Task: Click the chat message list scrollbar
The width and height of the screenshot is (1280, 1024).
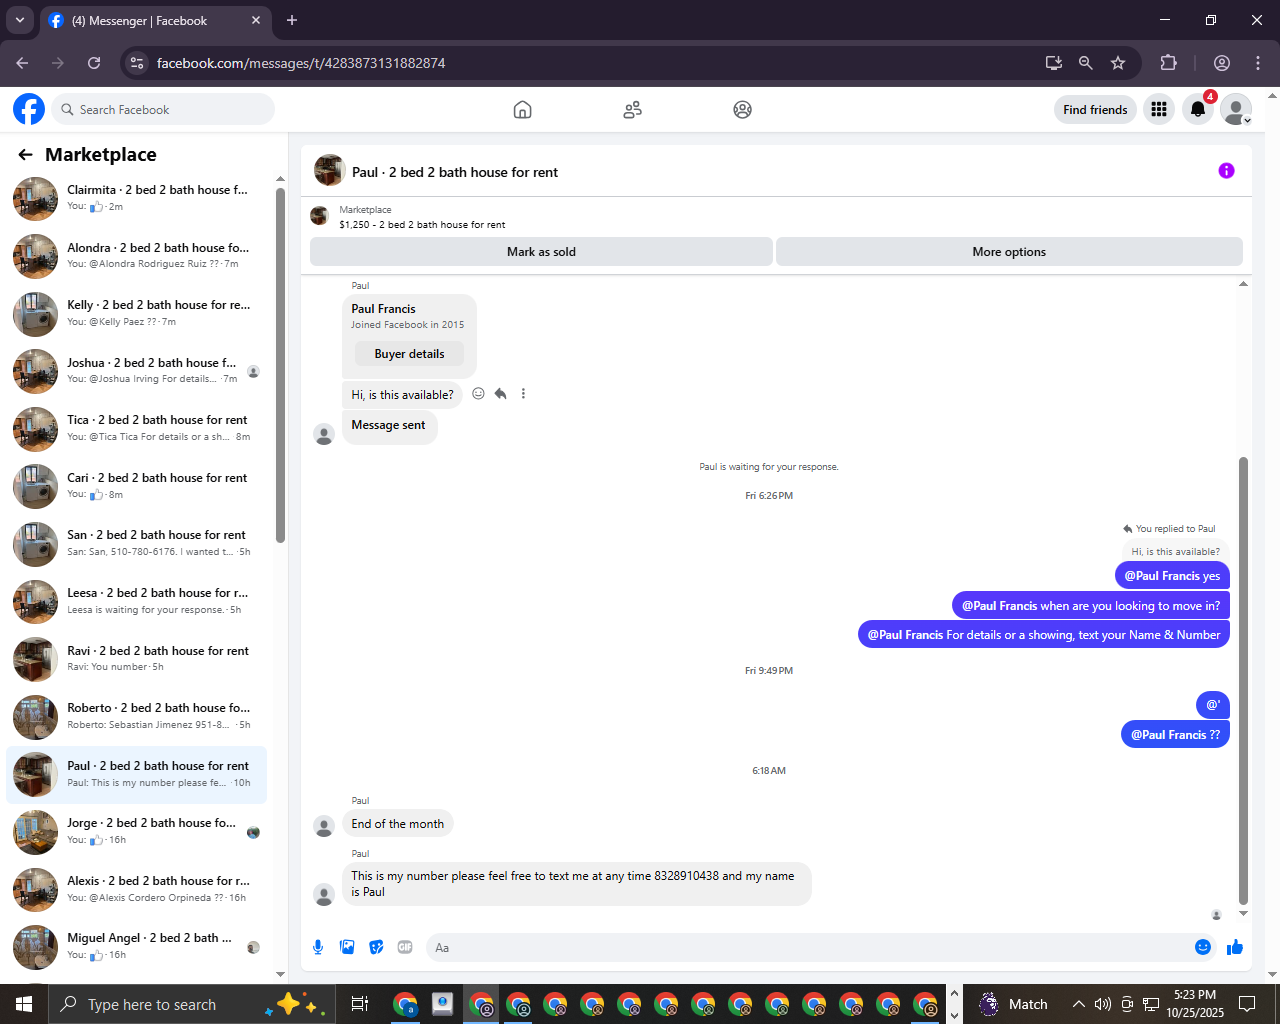Action: tap(1243, 680)
